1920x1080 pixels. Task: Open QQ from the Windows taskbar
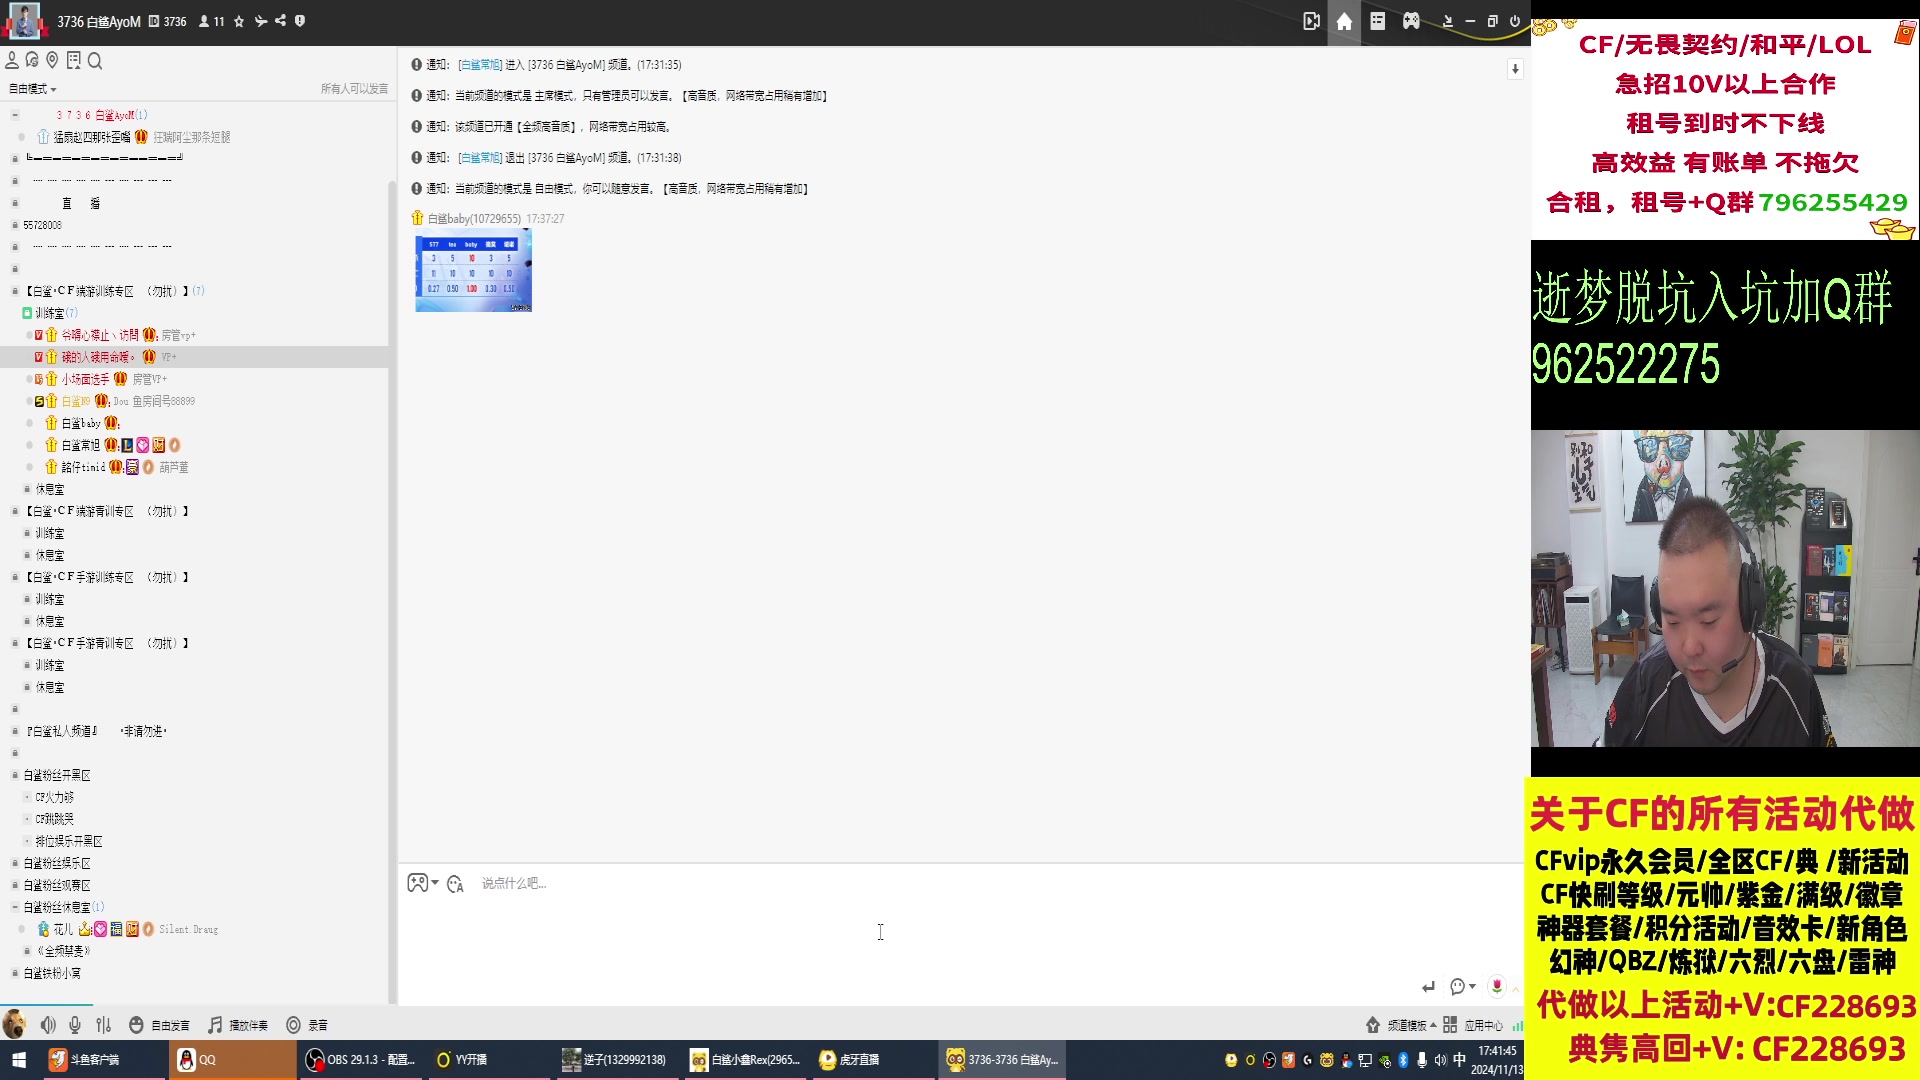coord(232,1060)
